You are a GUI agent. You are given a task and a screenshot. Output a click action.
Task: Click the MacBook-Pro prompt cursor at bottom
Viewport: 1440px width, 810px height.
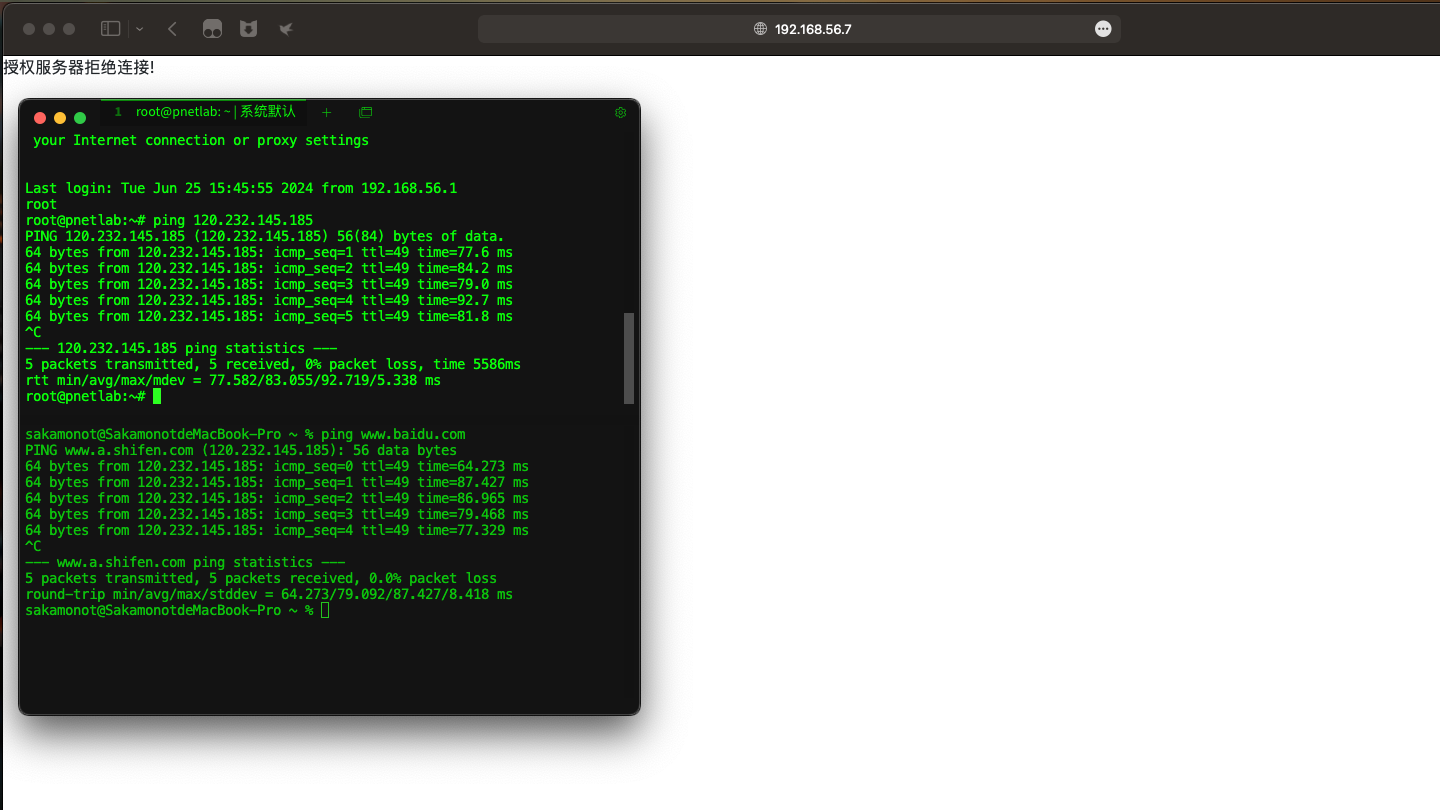pyautogui.click(x=325, y=610)
